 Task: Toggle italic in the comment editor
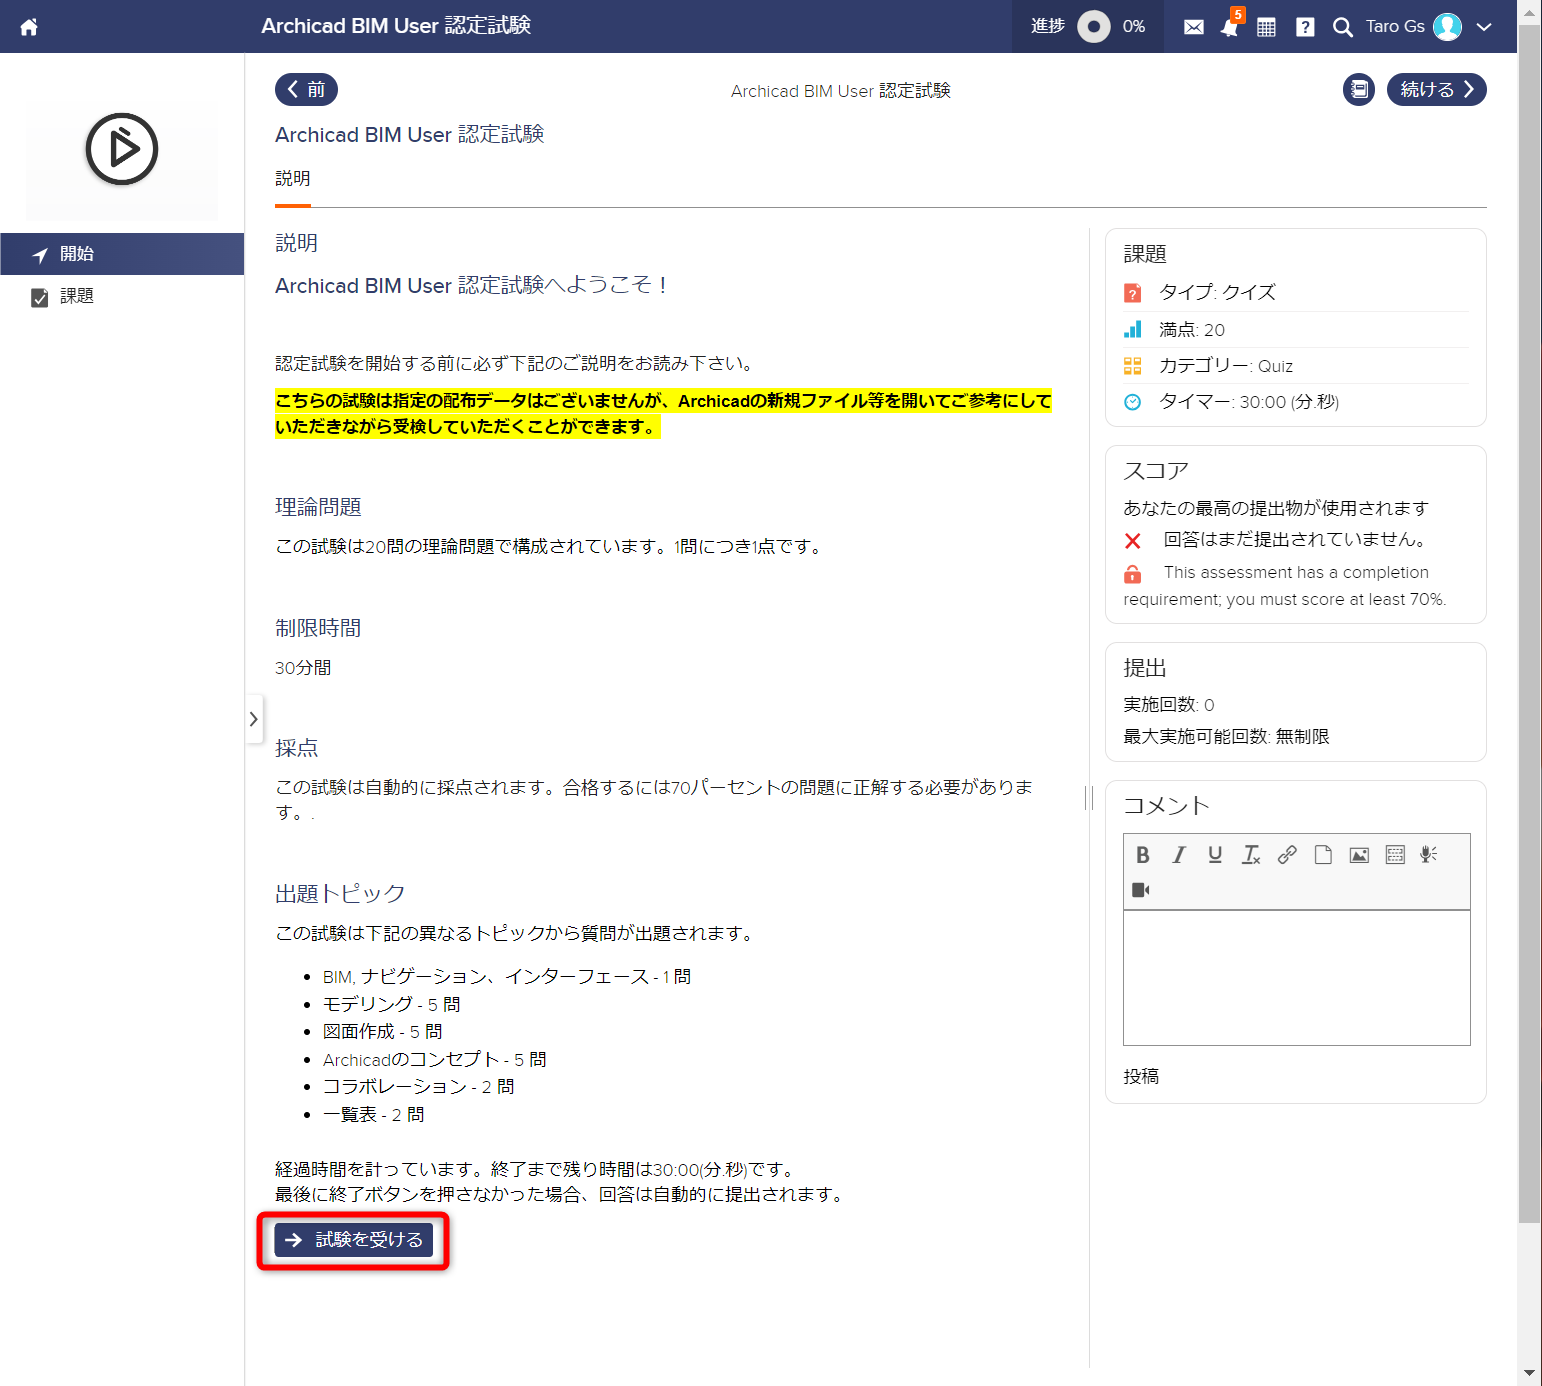click(x=1179, y=855)
